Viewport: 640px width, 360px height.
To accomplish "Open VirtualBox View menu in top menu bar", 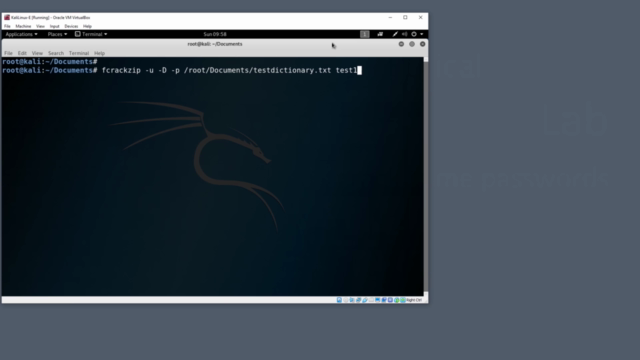I will click(x=40, y=26).
